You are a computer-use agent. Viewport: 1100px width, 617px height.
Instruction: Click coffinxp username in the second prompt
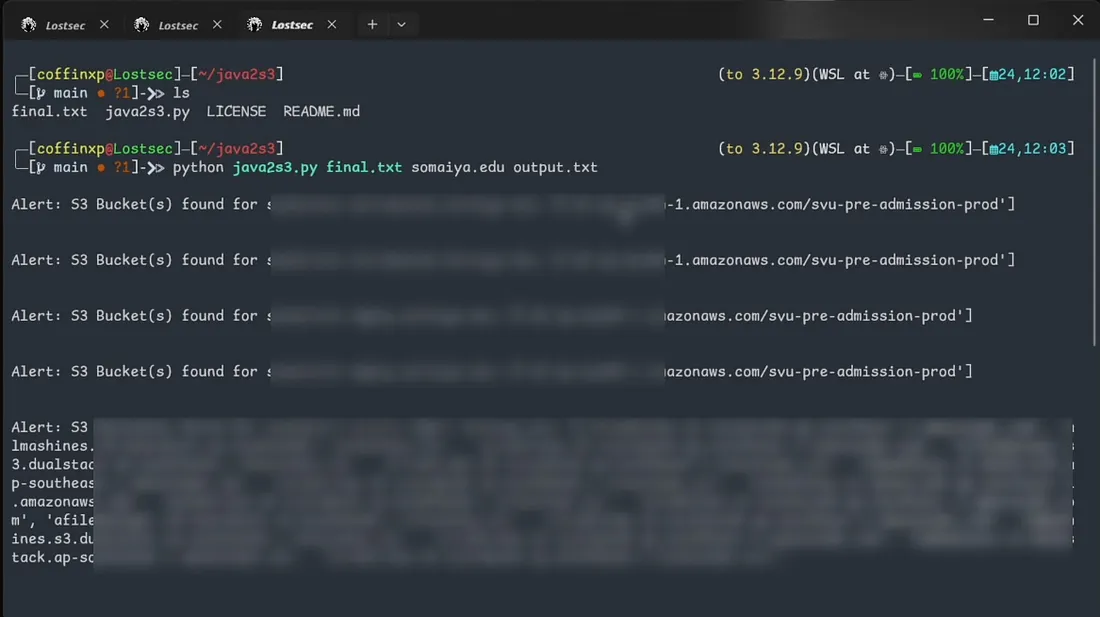tap(70, 149)
